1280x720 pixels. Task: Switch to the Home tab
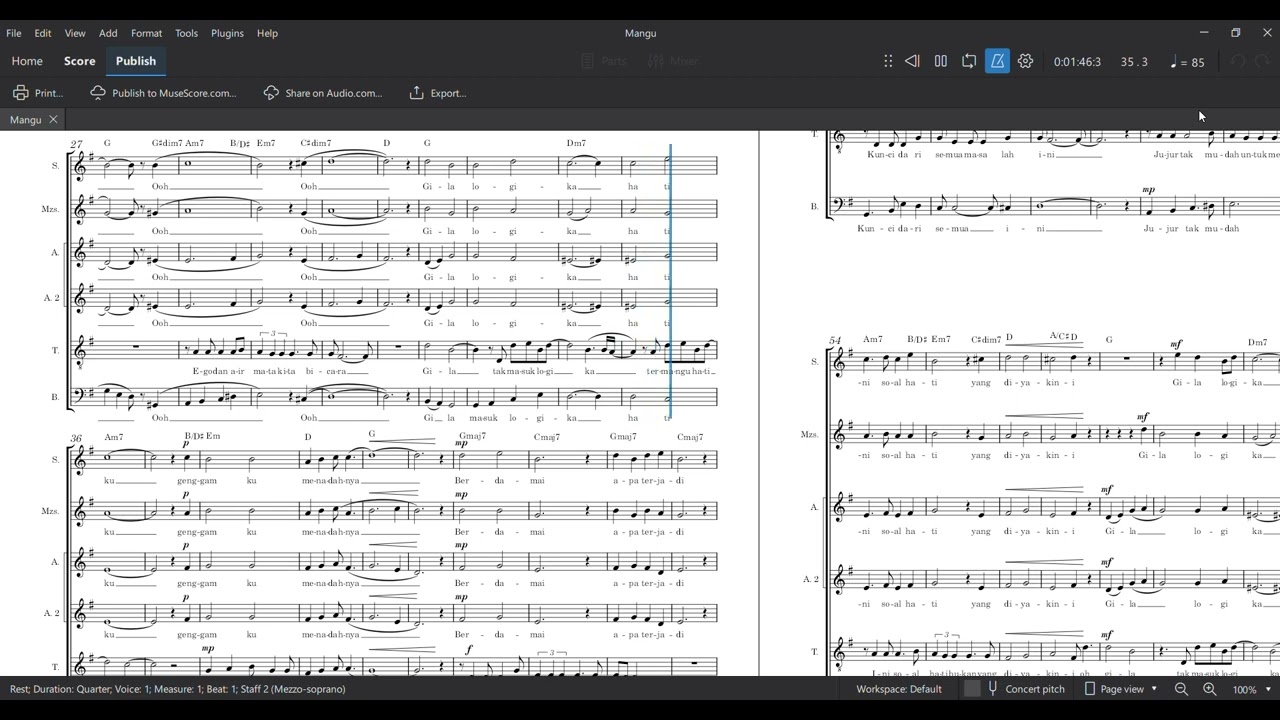(x=27, y=61)
